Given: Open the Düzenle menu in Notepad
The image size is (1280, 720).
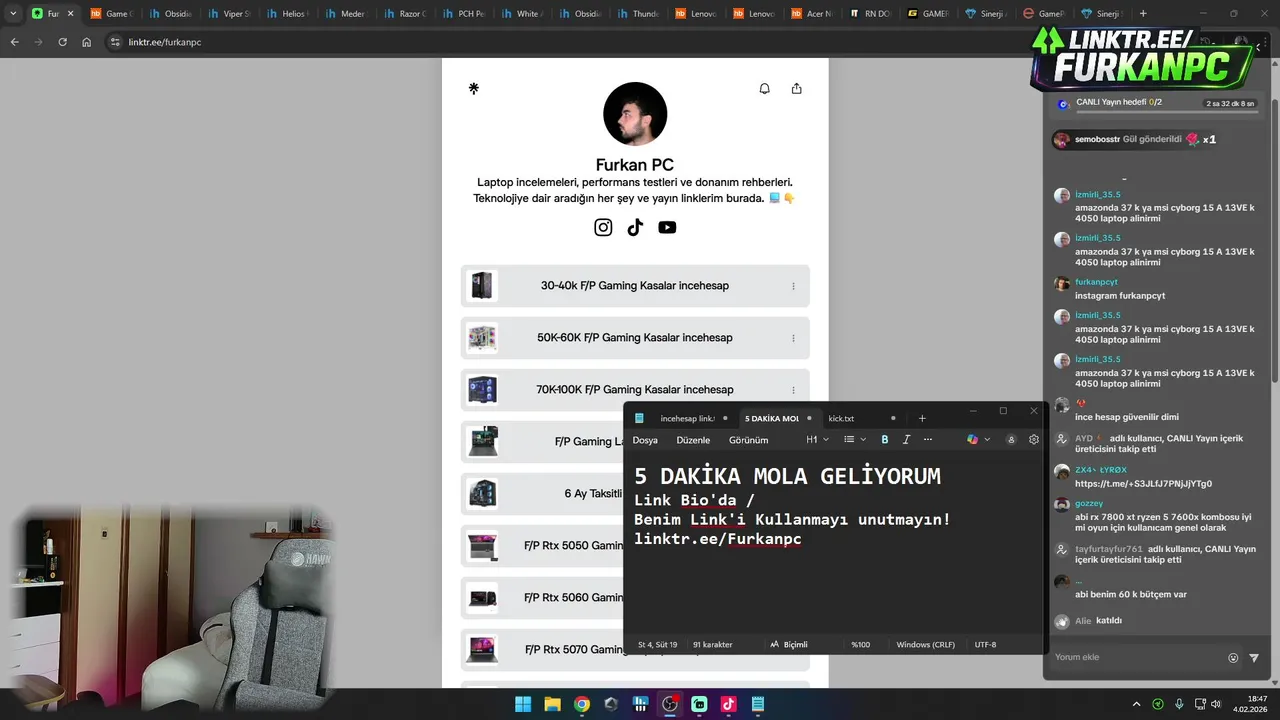Looking at the screenshot, I should pyautogui.click(x=693, y=440).
